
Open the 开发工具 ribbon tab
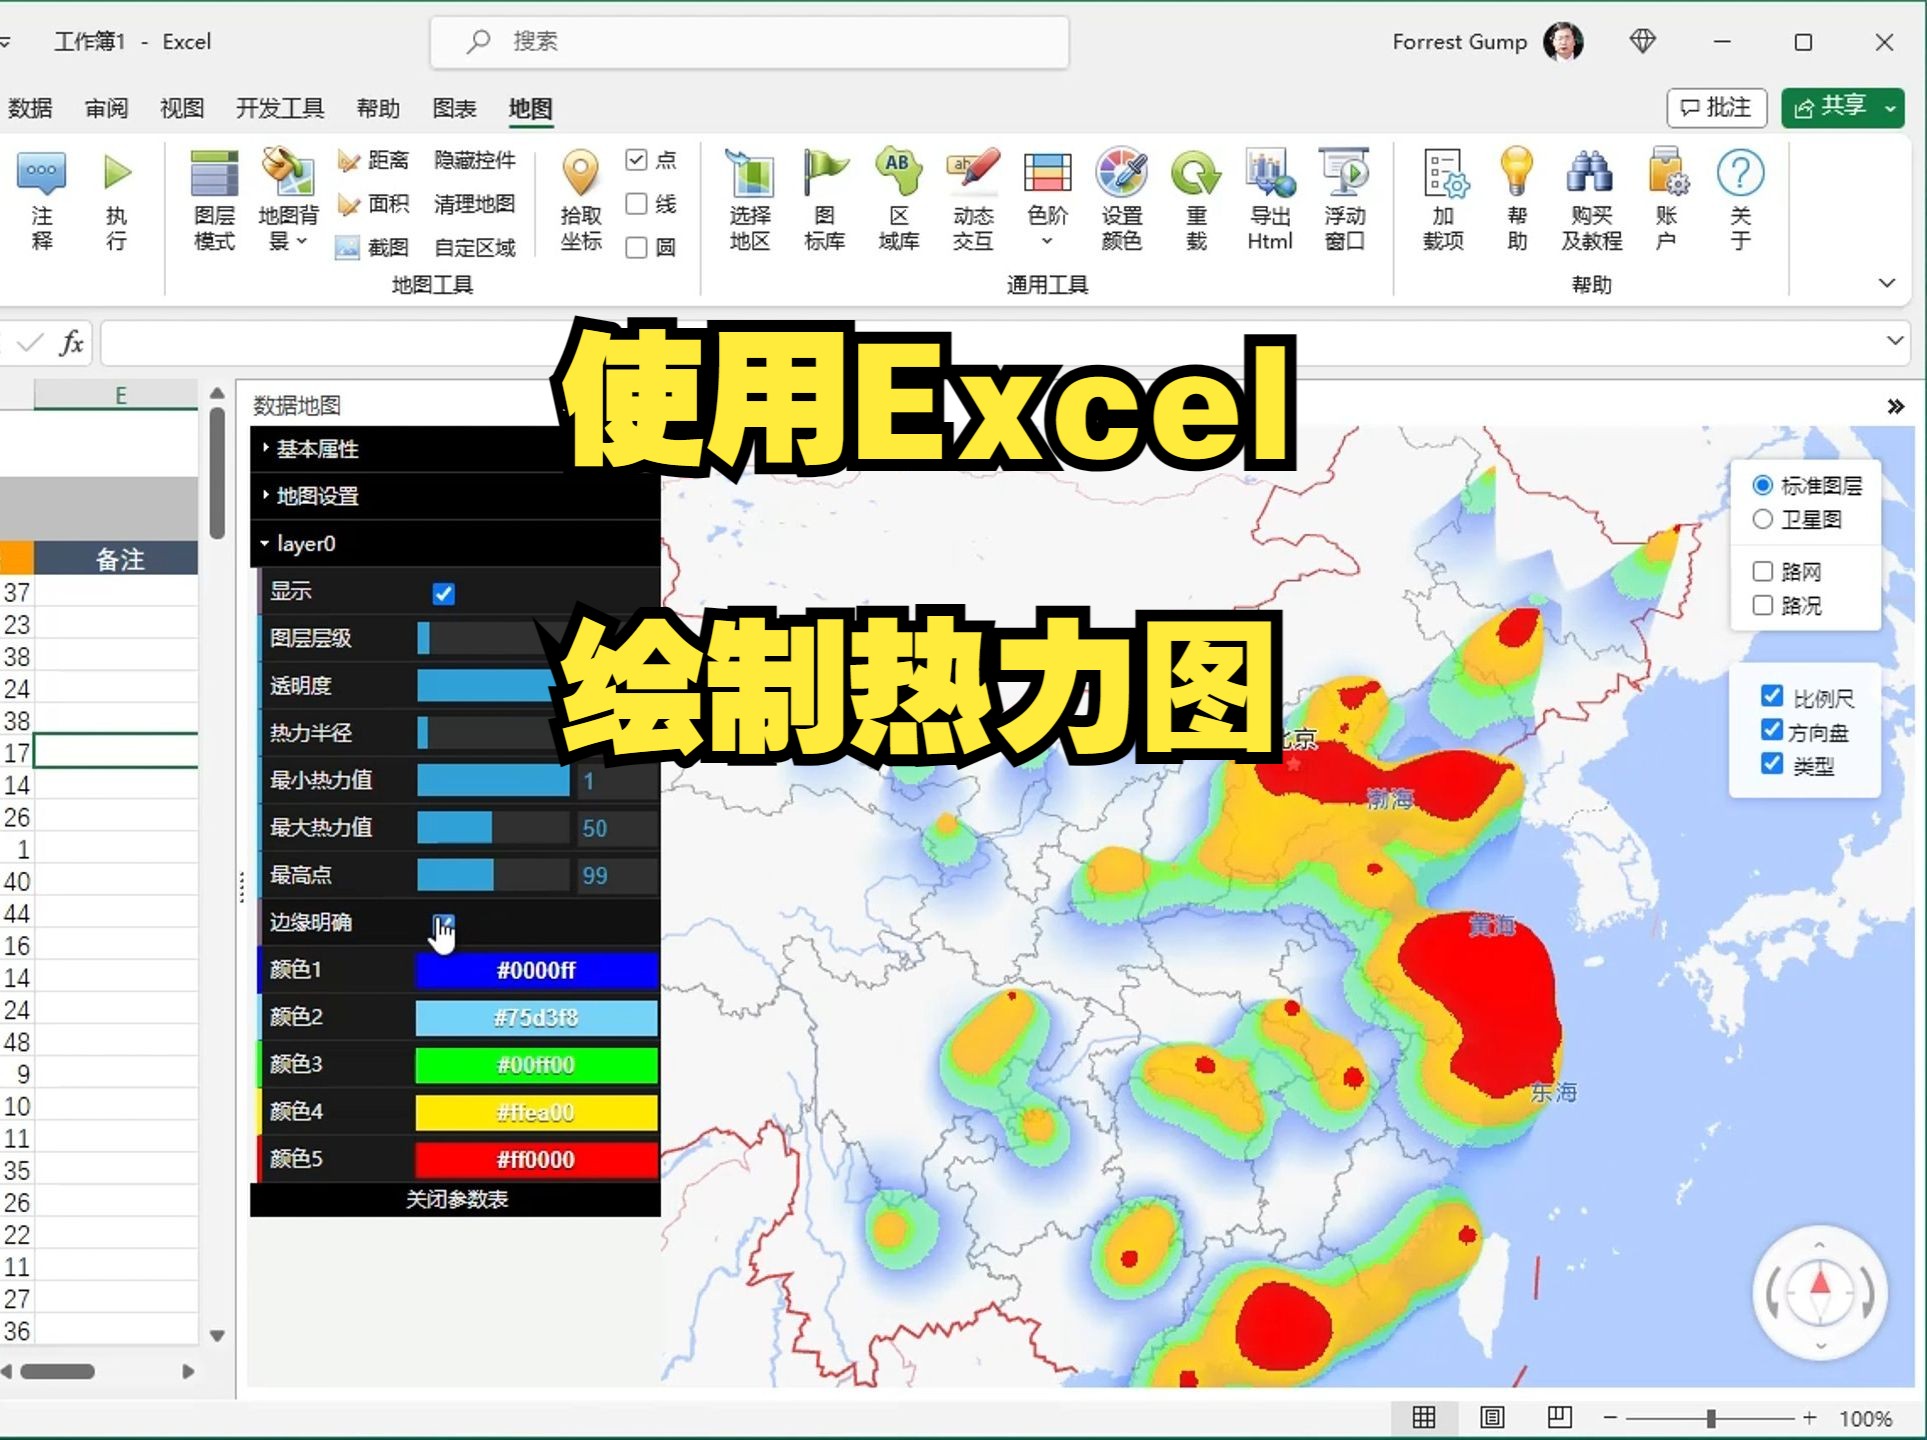point(280,108)
